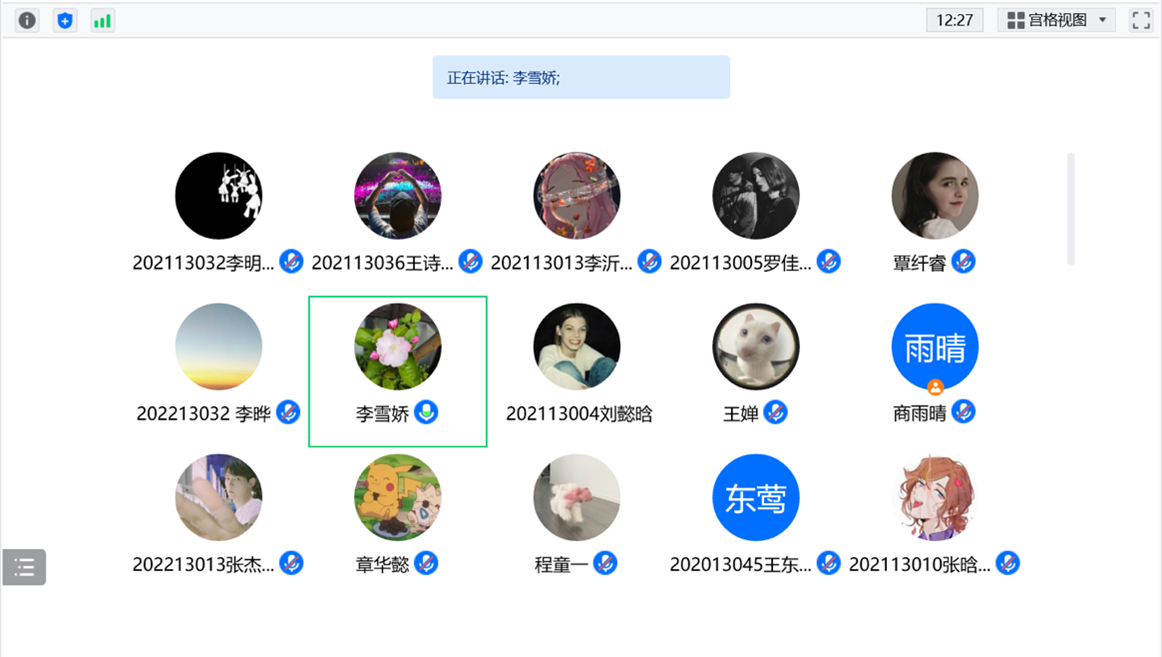The width and height of the screenshot is (1162, 657).
Task: Toggle microphone icon next to 程童一
Action: coord(605,563)
